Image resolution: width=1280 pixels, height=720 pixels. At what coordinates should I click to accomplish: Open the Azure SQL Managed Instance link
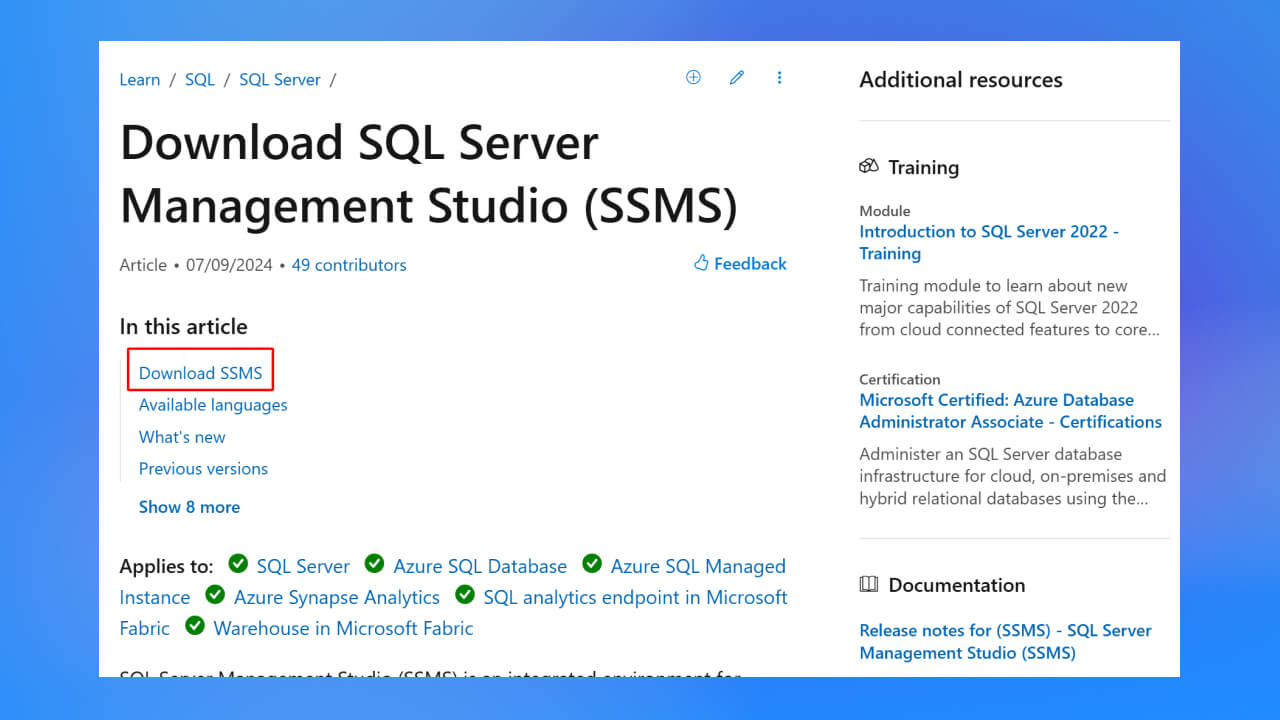click(453, 581)
